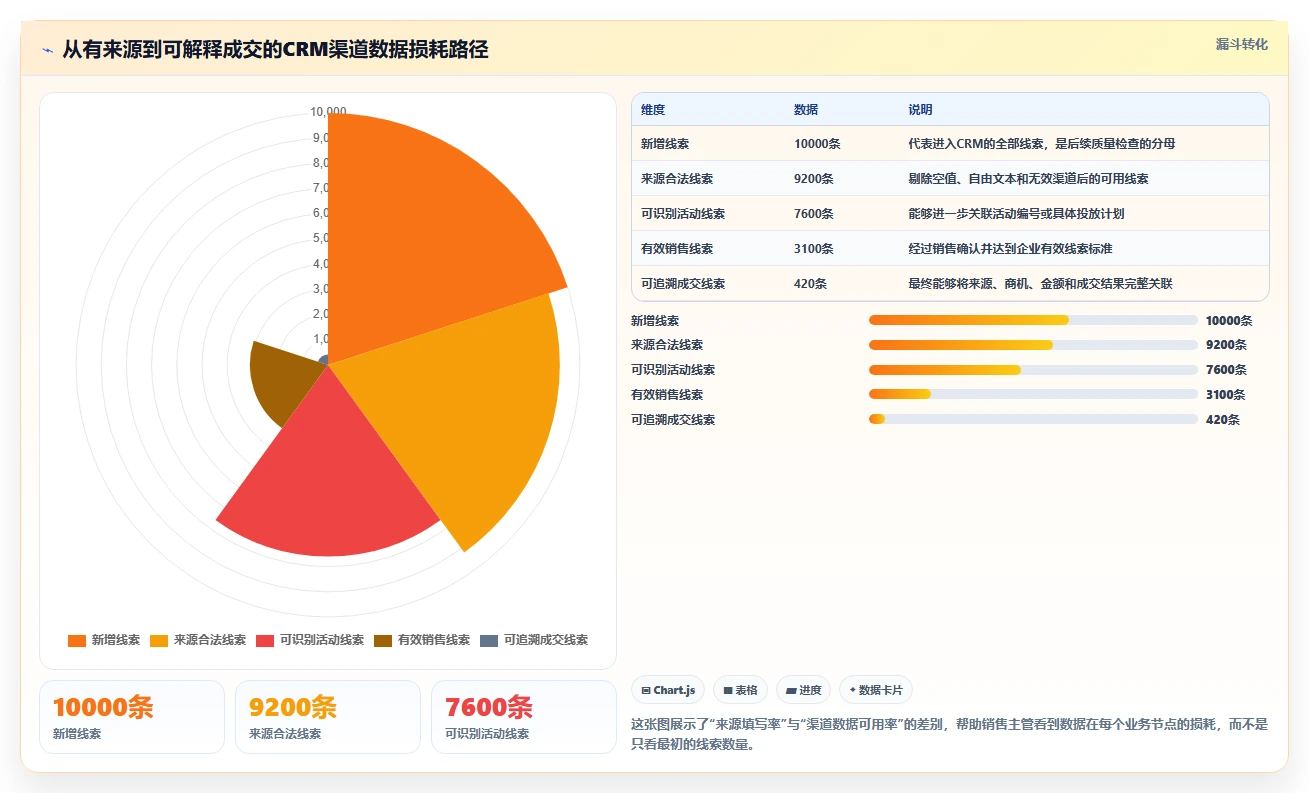Toggle the 新增线索 legend entry

(x=104, y=640)
